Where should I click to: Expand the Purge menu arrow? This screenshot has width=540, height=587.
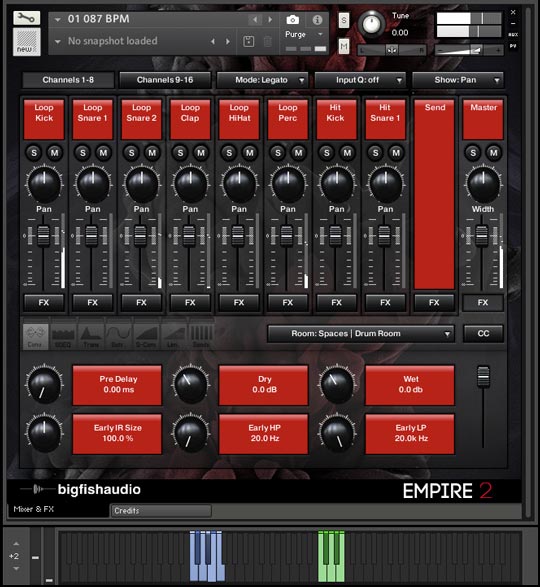coord(320,34)
